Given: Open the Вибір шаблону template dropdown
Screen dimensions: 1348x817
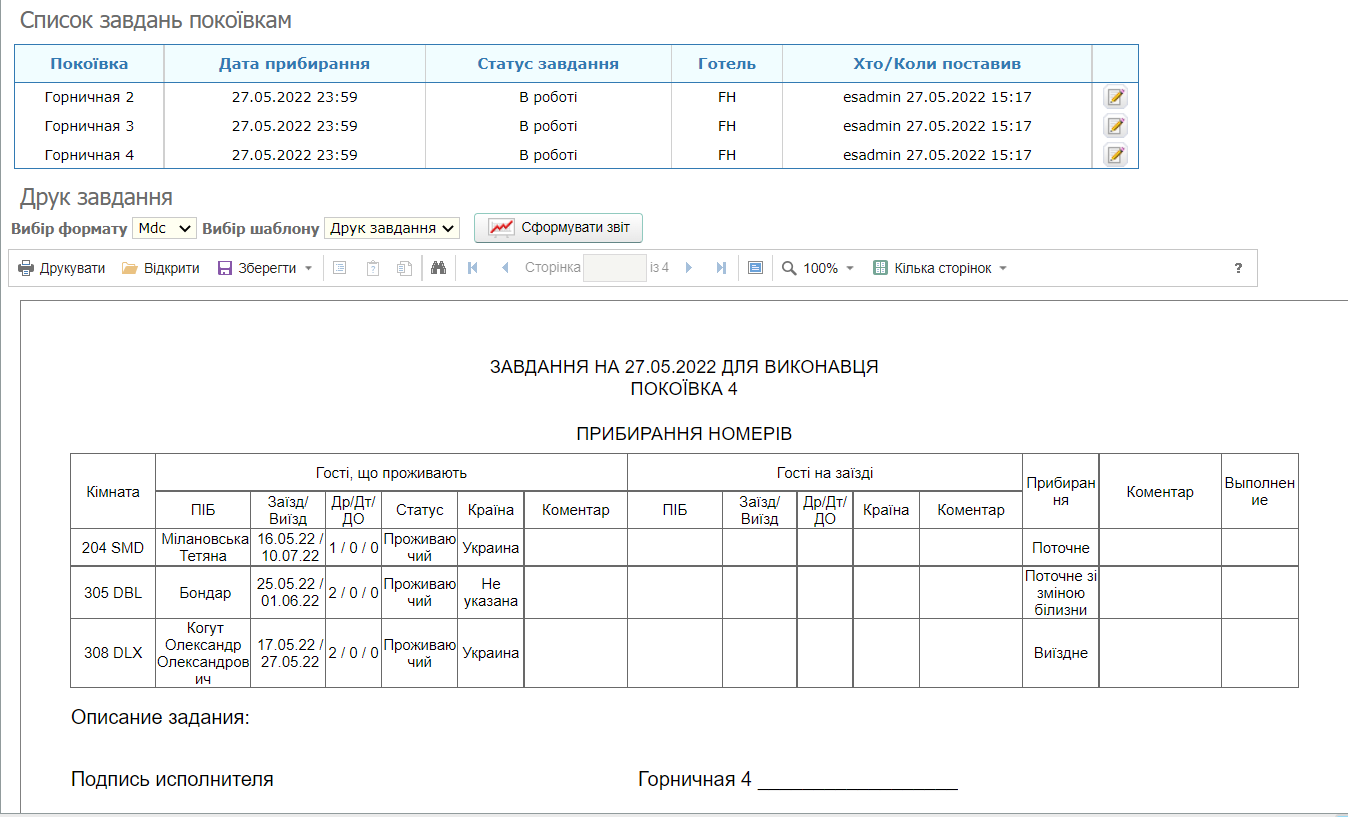Looking at the screenshot, I should pyautogui.click(x=392, y=228).
